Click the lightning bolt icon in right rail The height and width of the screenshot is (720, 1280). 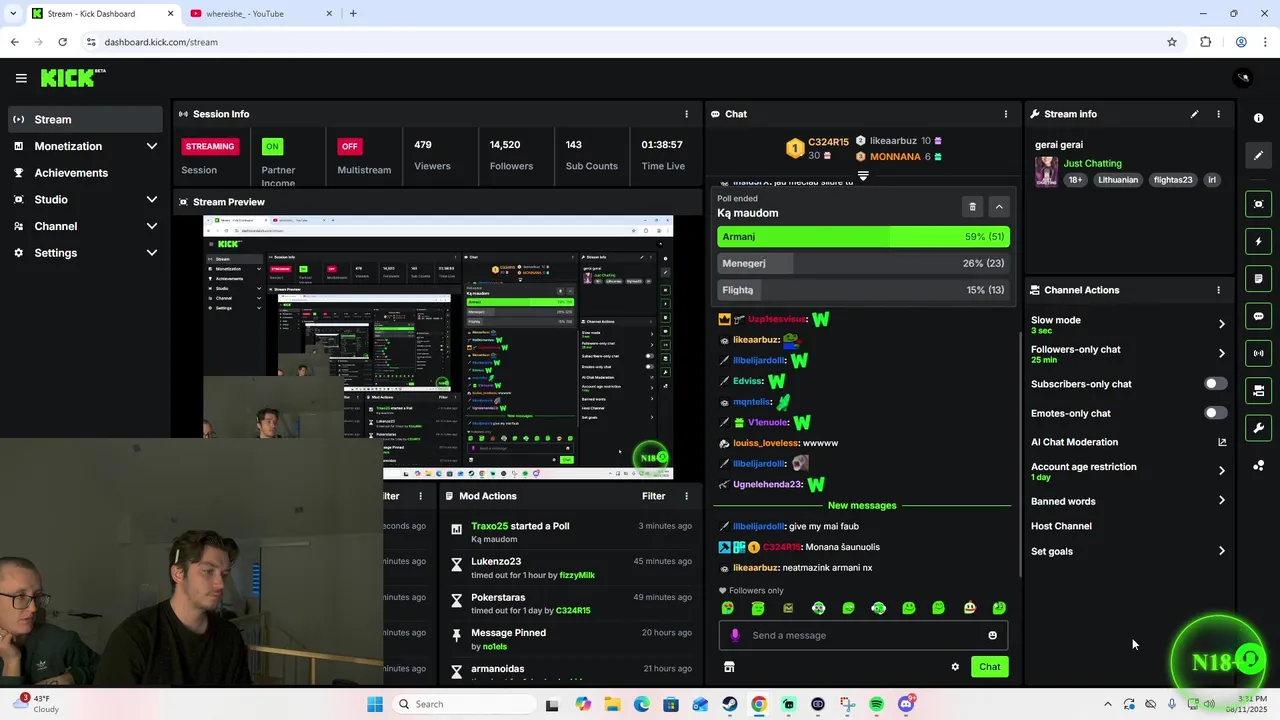(x=1258, y=241)
